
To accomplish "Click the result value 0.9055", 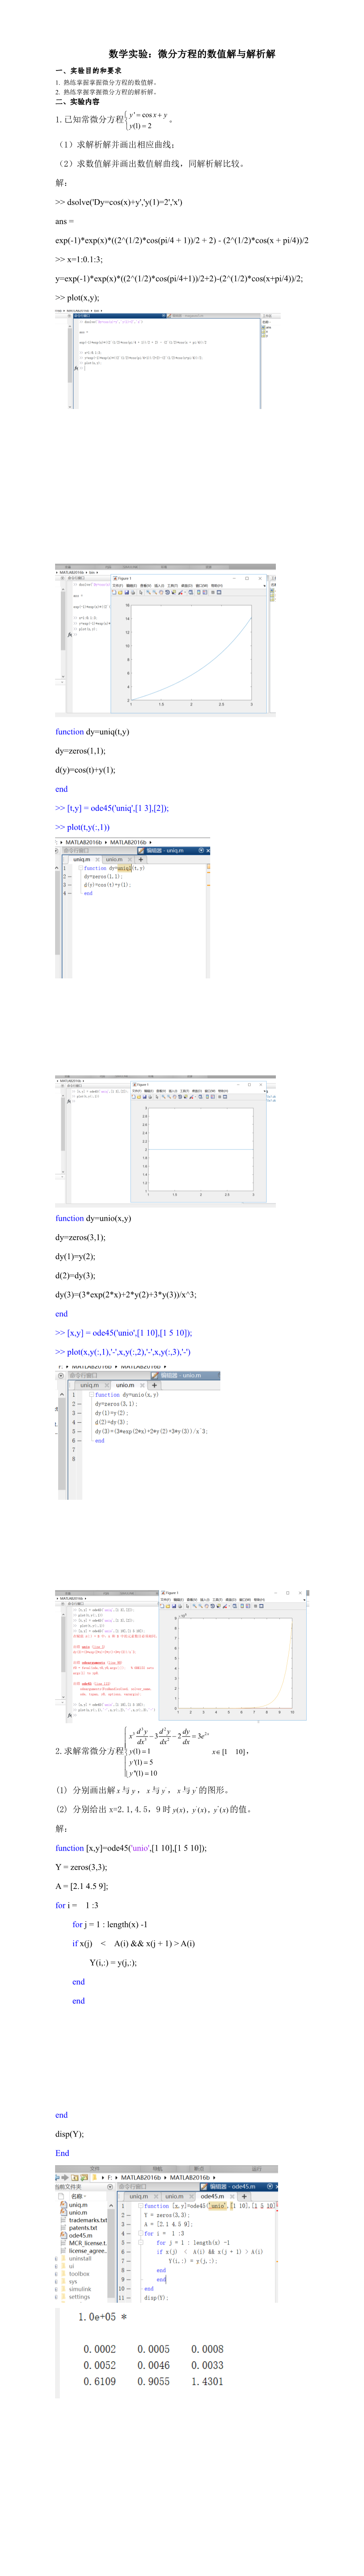I will (153, 2381).
